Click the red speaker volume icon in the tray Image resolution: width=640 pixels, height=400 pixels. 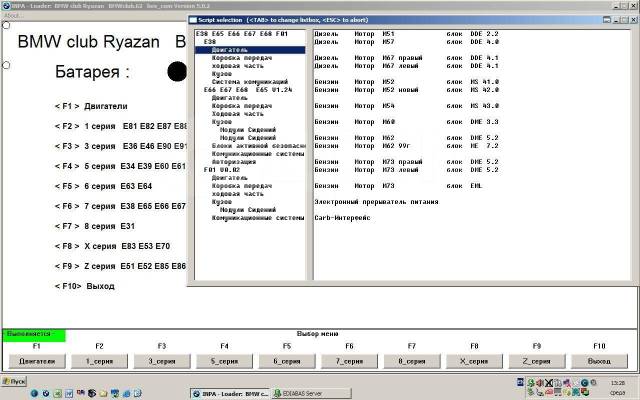click(x=540, y=383)
